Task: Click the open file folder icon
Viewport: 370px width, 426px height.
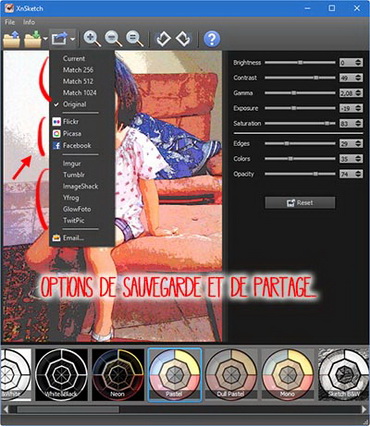Action: [x=12, y=39]
